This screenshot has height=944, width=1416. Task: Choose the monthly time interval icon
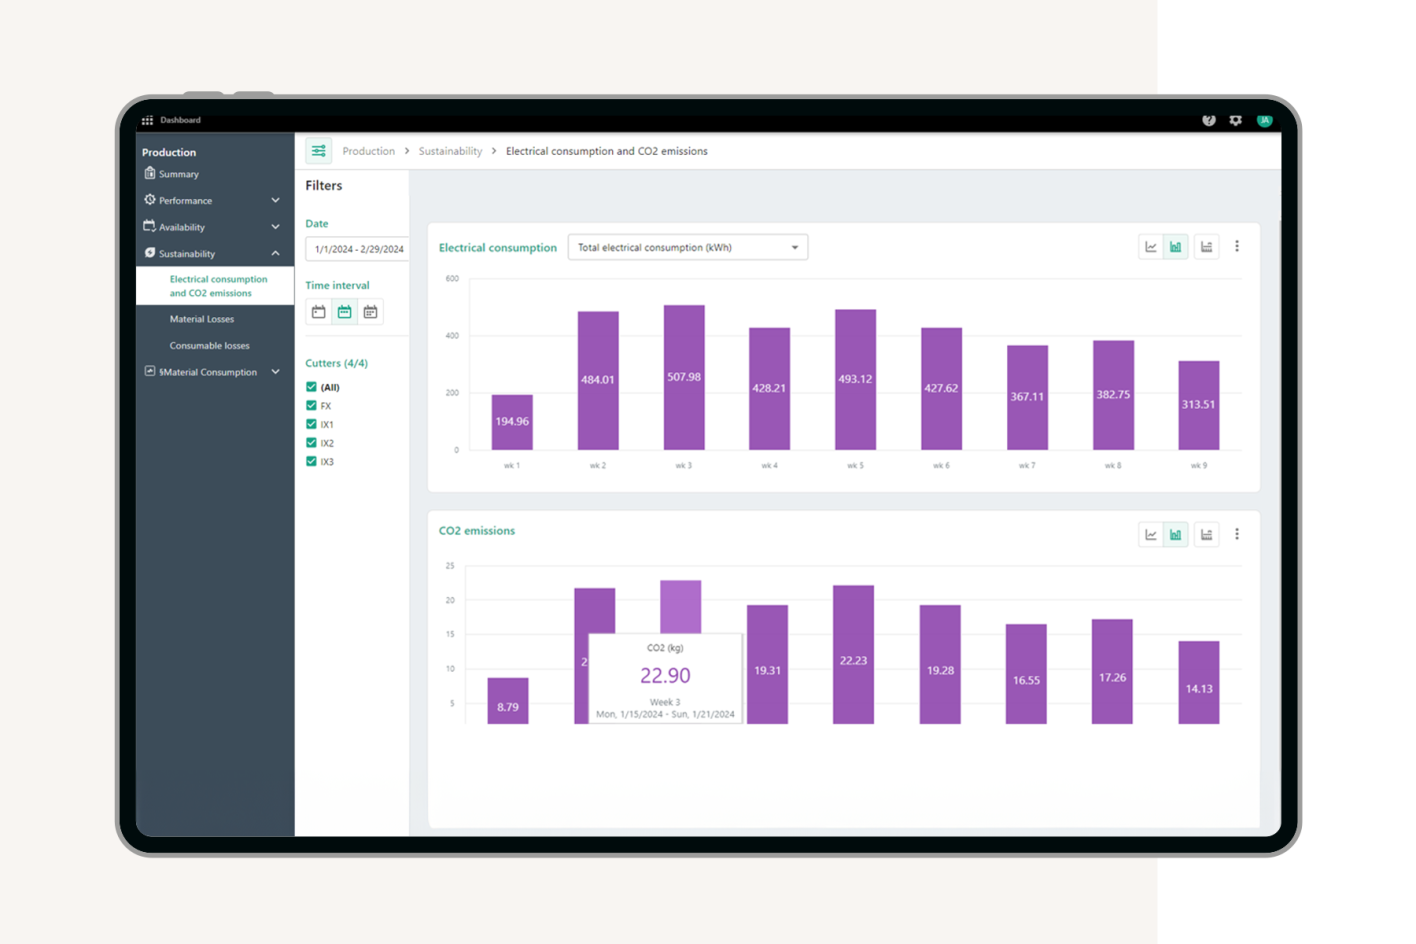[370, 312]
